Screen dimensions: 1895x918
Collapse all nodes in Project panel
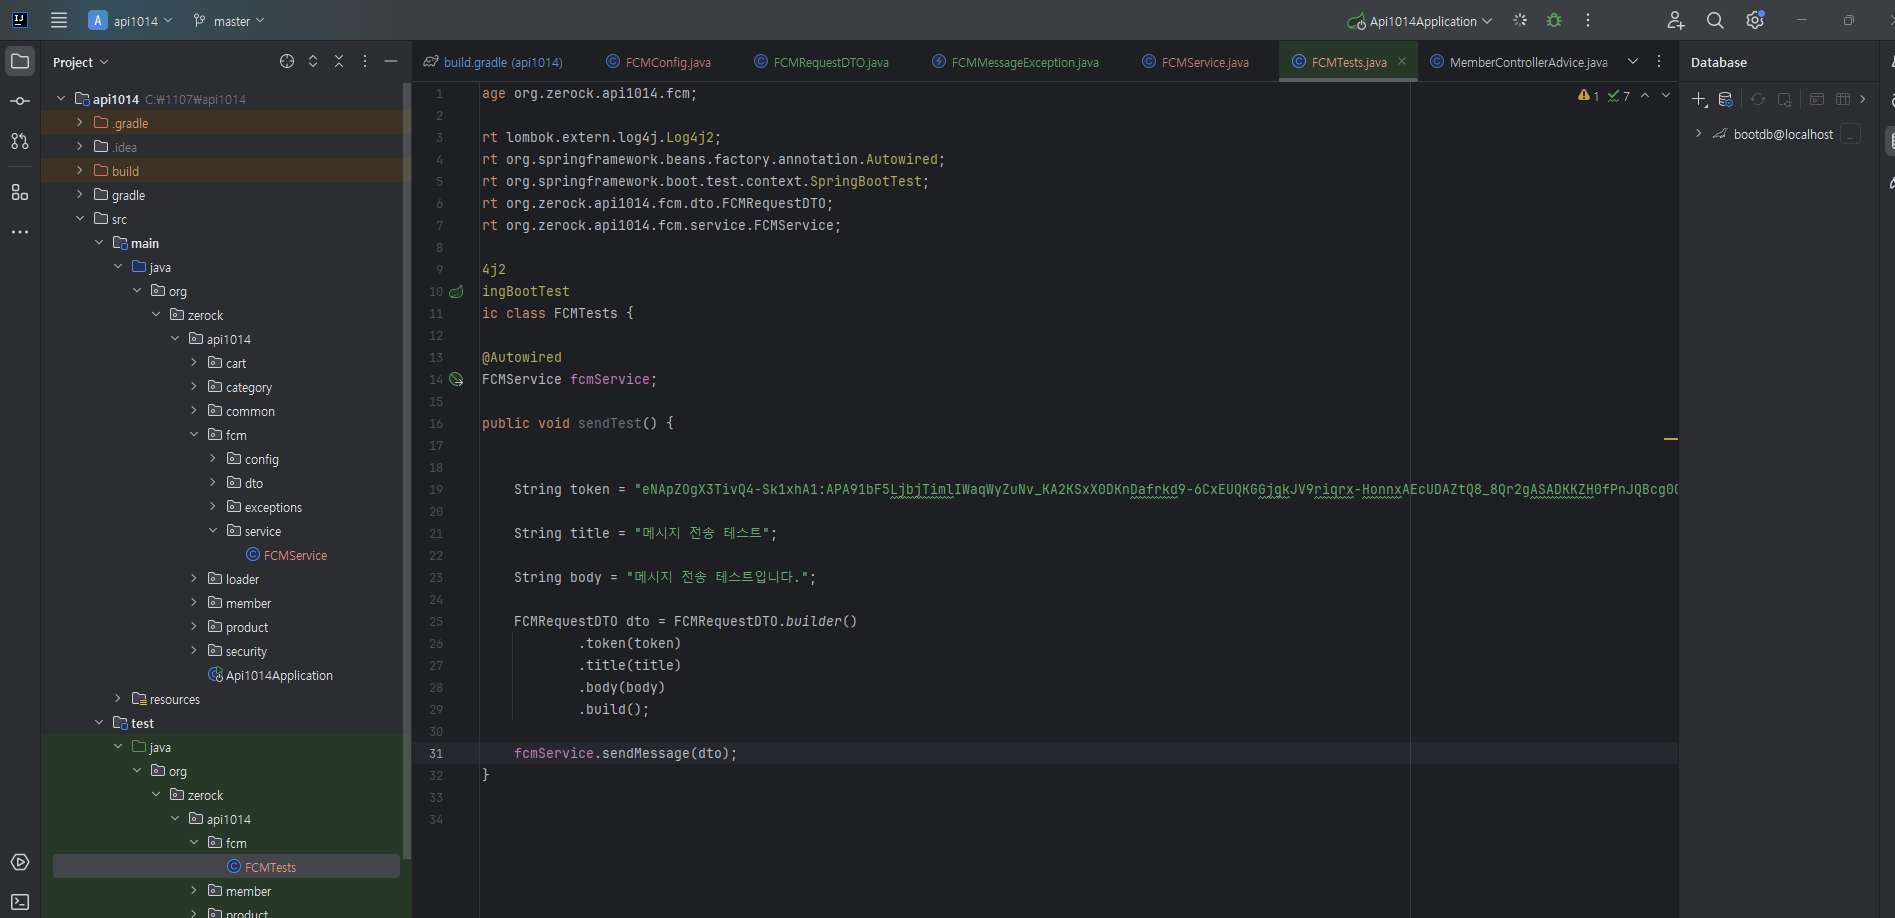coord(339,61)
